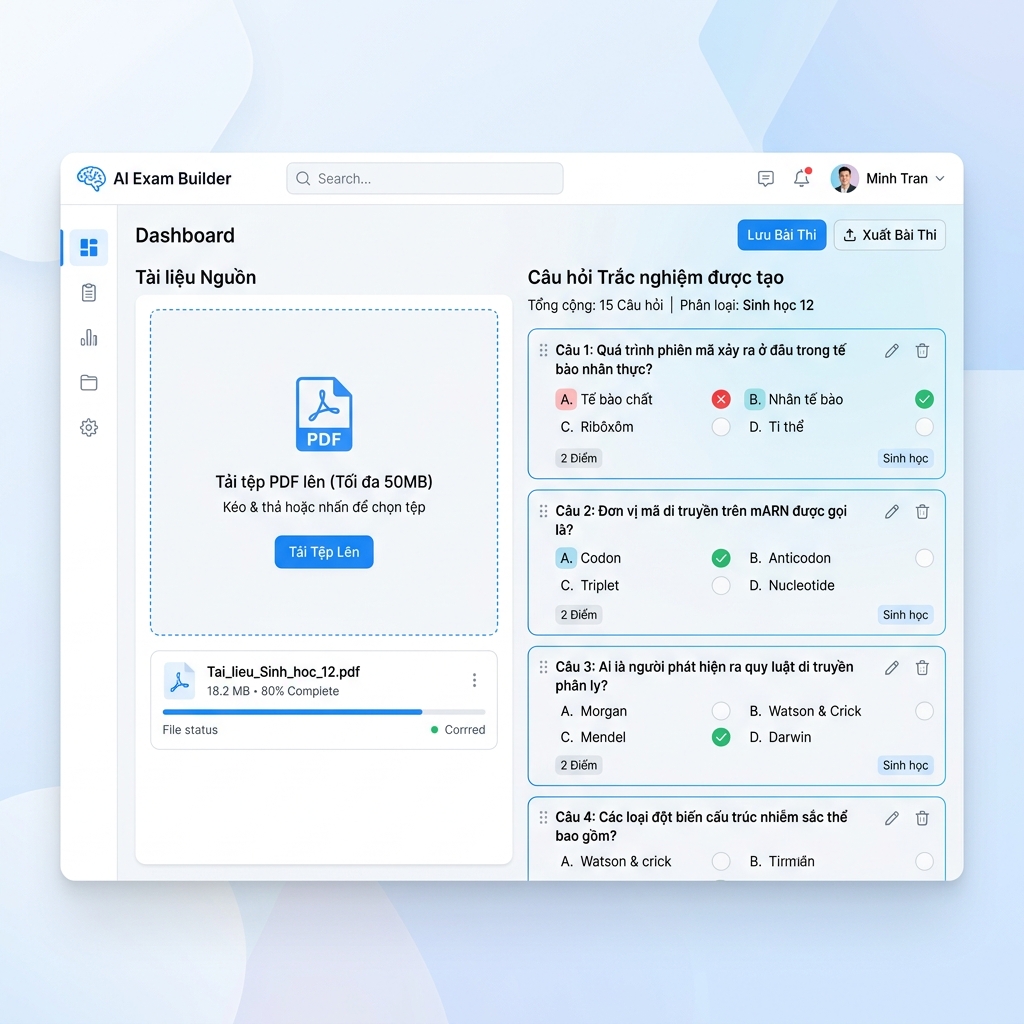Click the PDF file icon beside Tai_lieu_Sinh_hoc_12.pdf

[179, 680]
